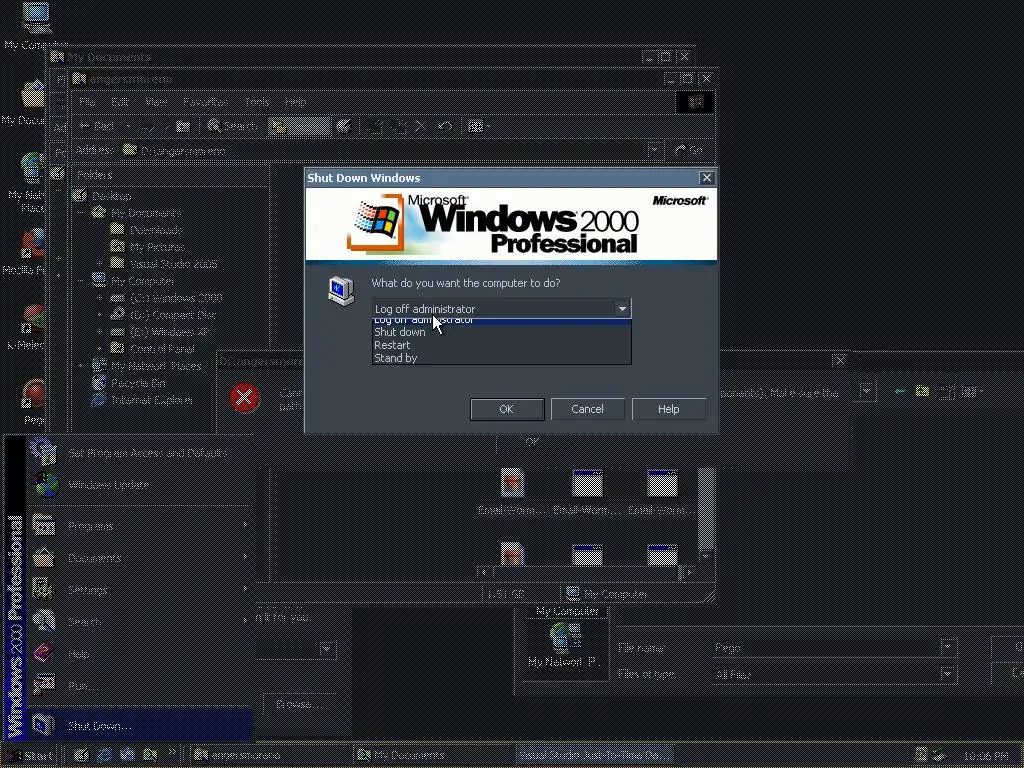Choose 'Restart' from the dropdown list
Image resolution: width=1024 pixels, height=768 pixels.
[x=501, y=345]
